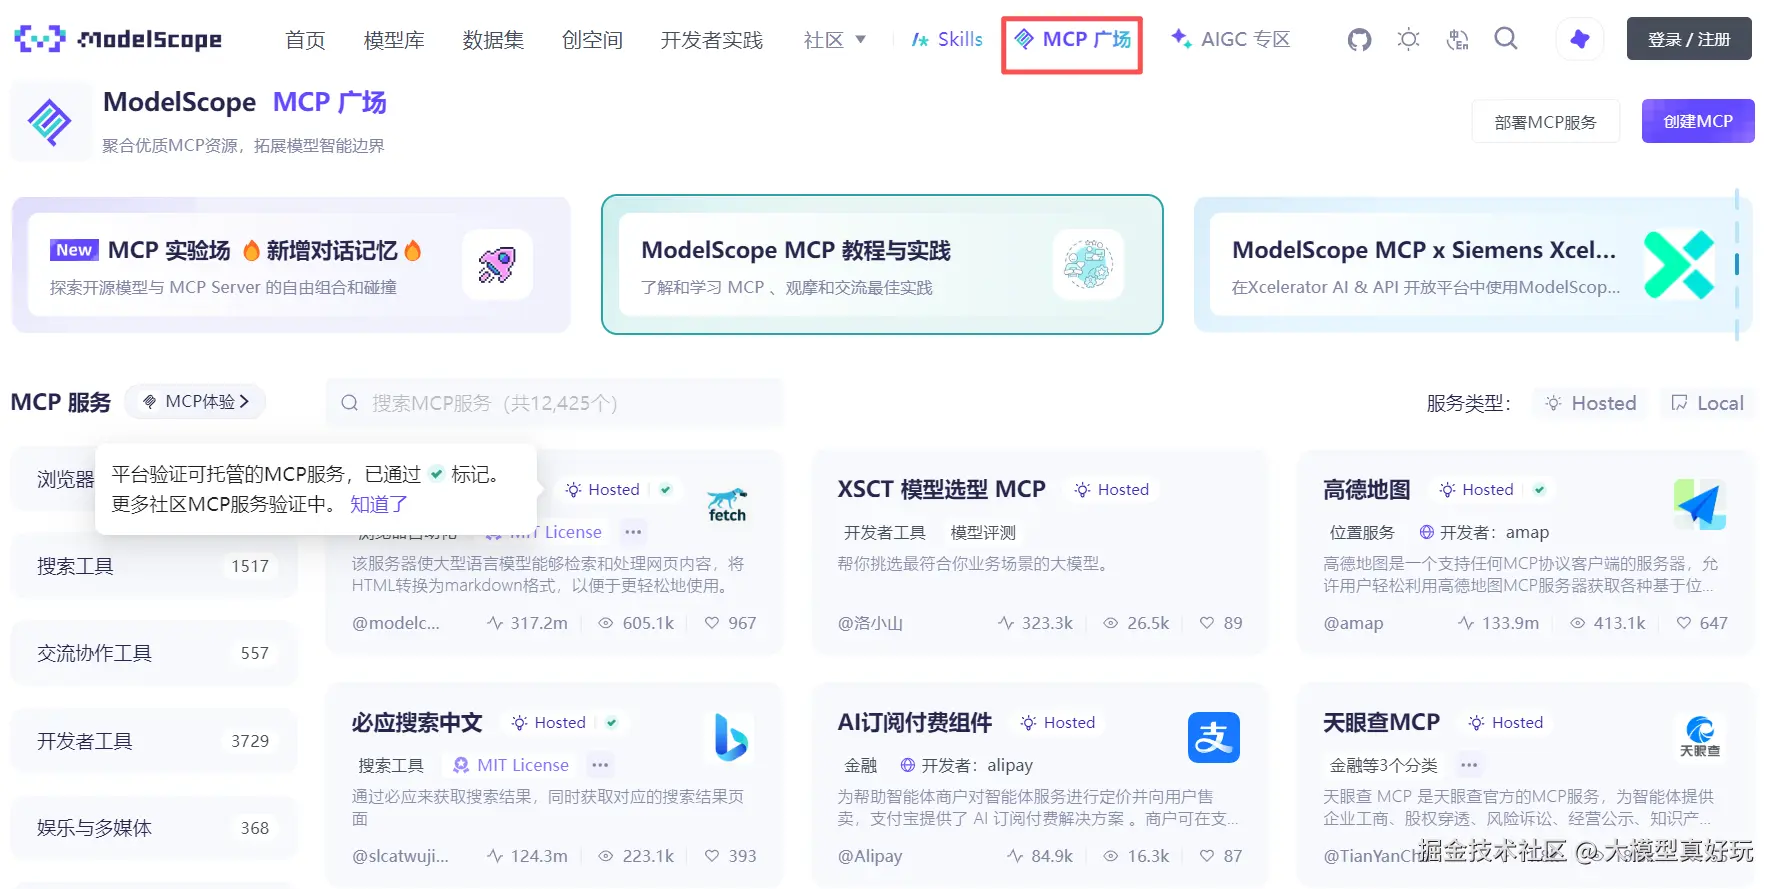Click the Siemens Xcelerator X logo
Image resolution: width=1778 pixels, height=889 pixels.
(1679, 264)
